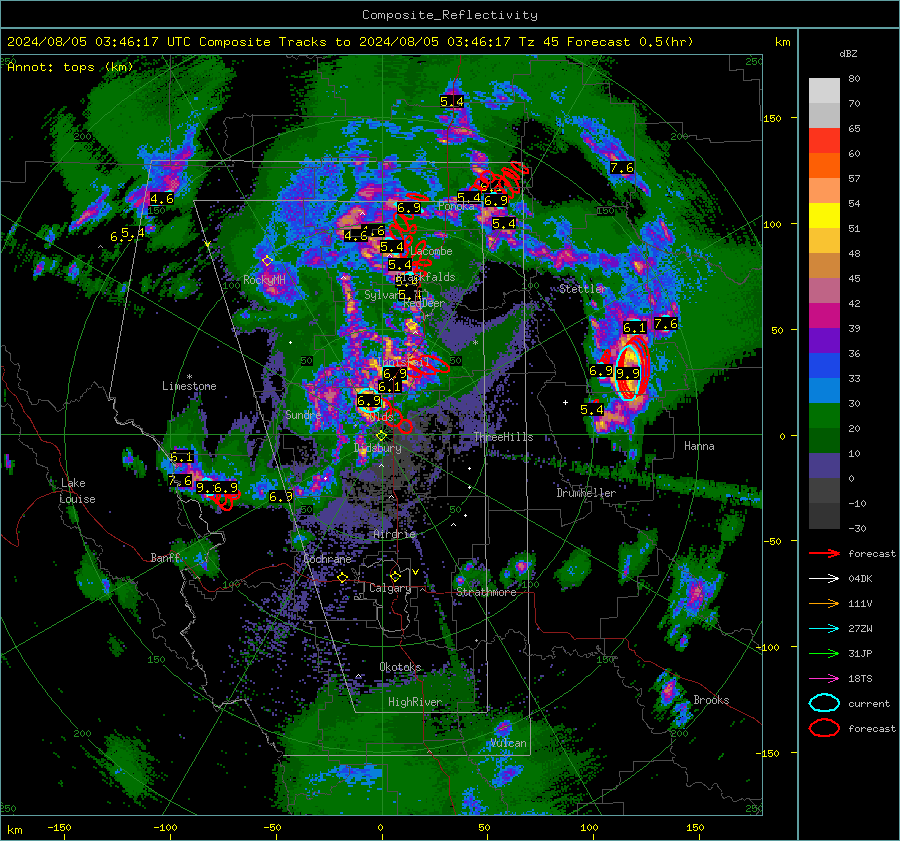The image size is (900, 841).
Task: Click the Okotoks city label
Action: (x=400, y=667)
